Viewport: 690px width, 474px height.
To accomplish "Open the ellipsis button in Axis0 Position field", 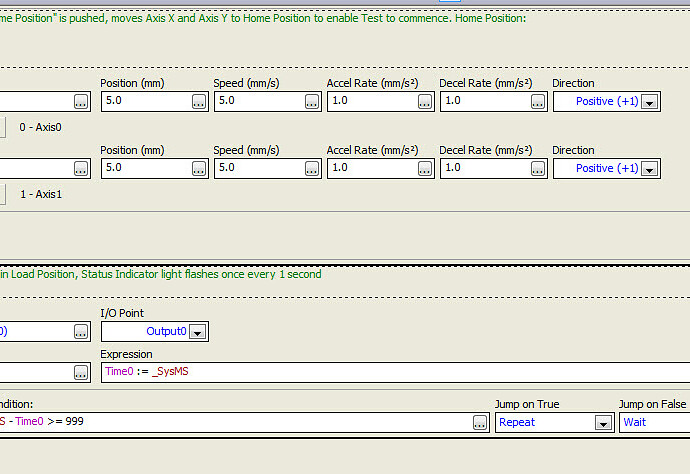I will [x=199, y=102].
